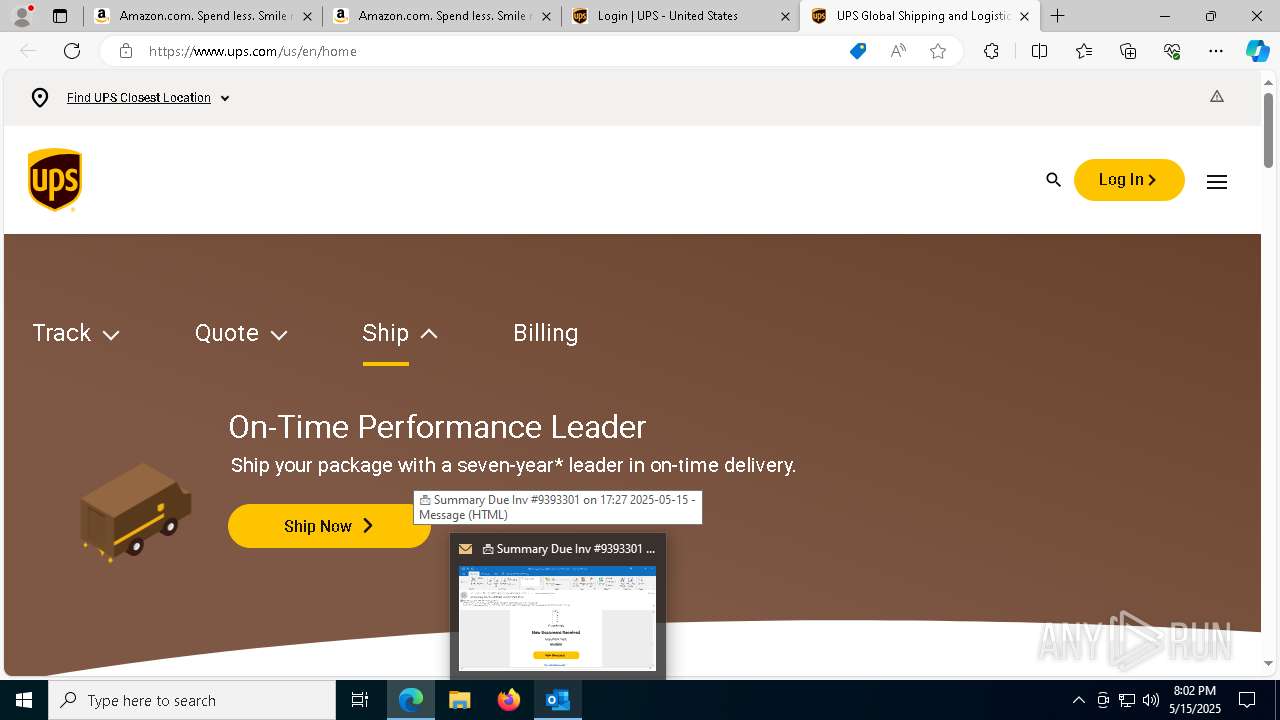The height and width of the screenshot is (720, 1280).
Task: Open the Copilot sidebar icon
Action: click(x=1257, y=51)
